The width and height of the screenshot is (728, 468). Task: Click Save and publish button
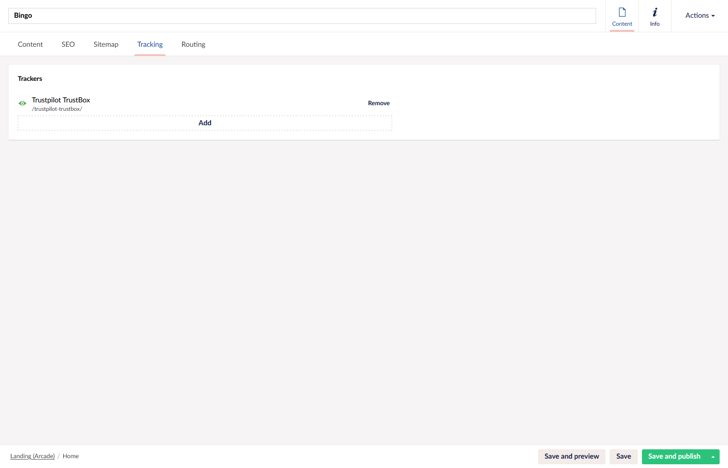[674, 457]
